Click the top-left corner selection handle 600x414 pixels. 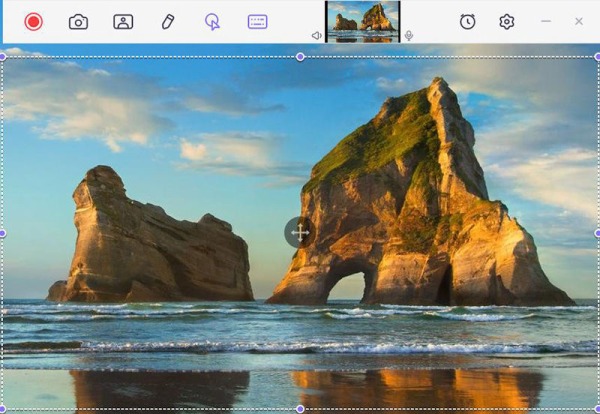click(x=2, y=57)
